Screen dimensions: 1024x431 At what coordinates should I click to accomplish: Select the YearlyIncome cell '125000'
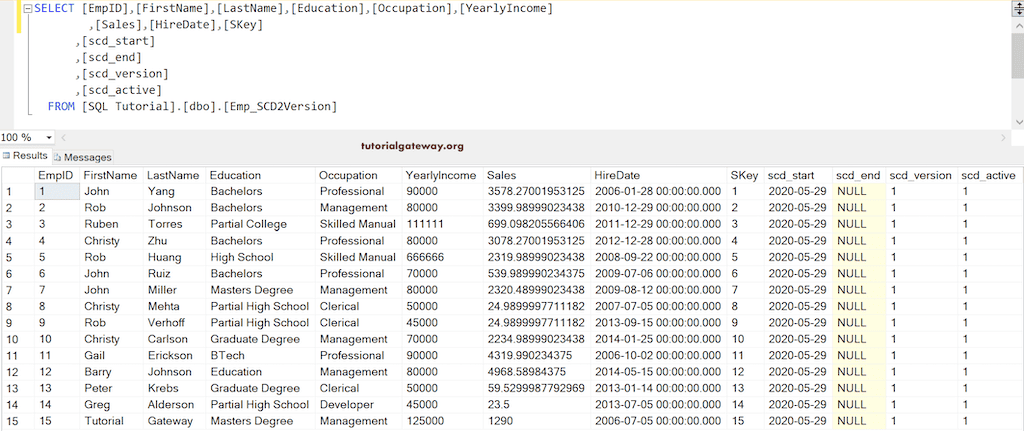(x=442, y=421)
